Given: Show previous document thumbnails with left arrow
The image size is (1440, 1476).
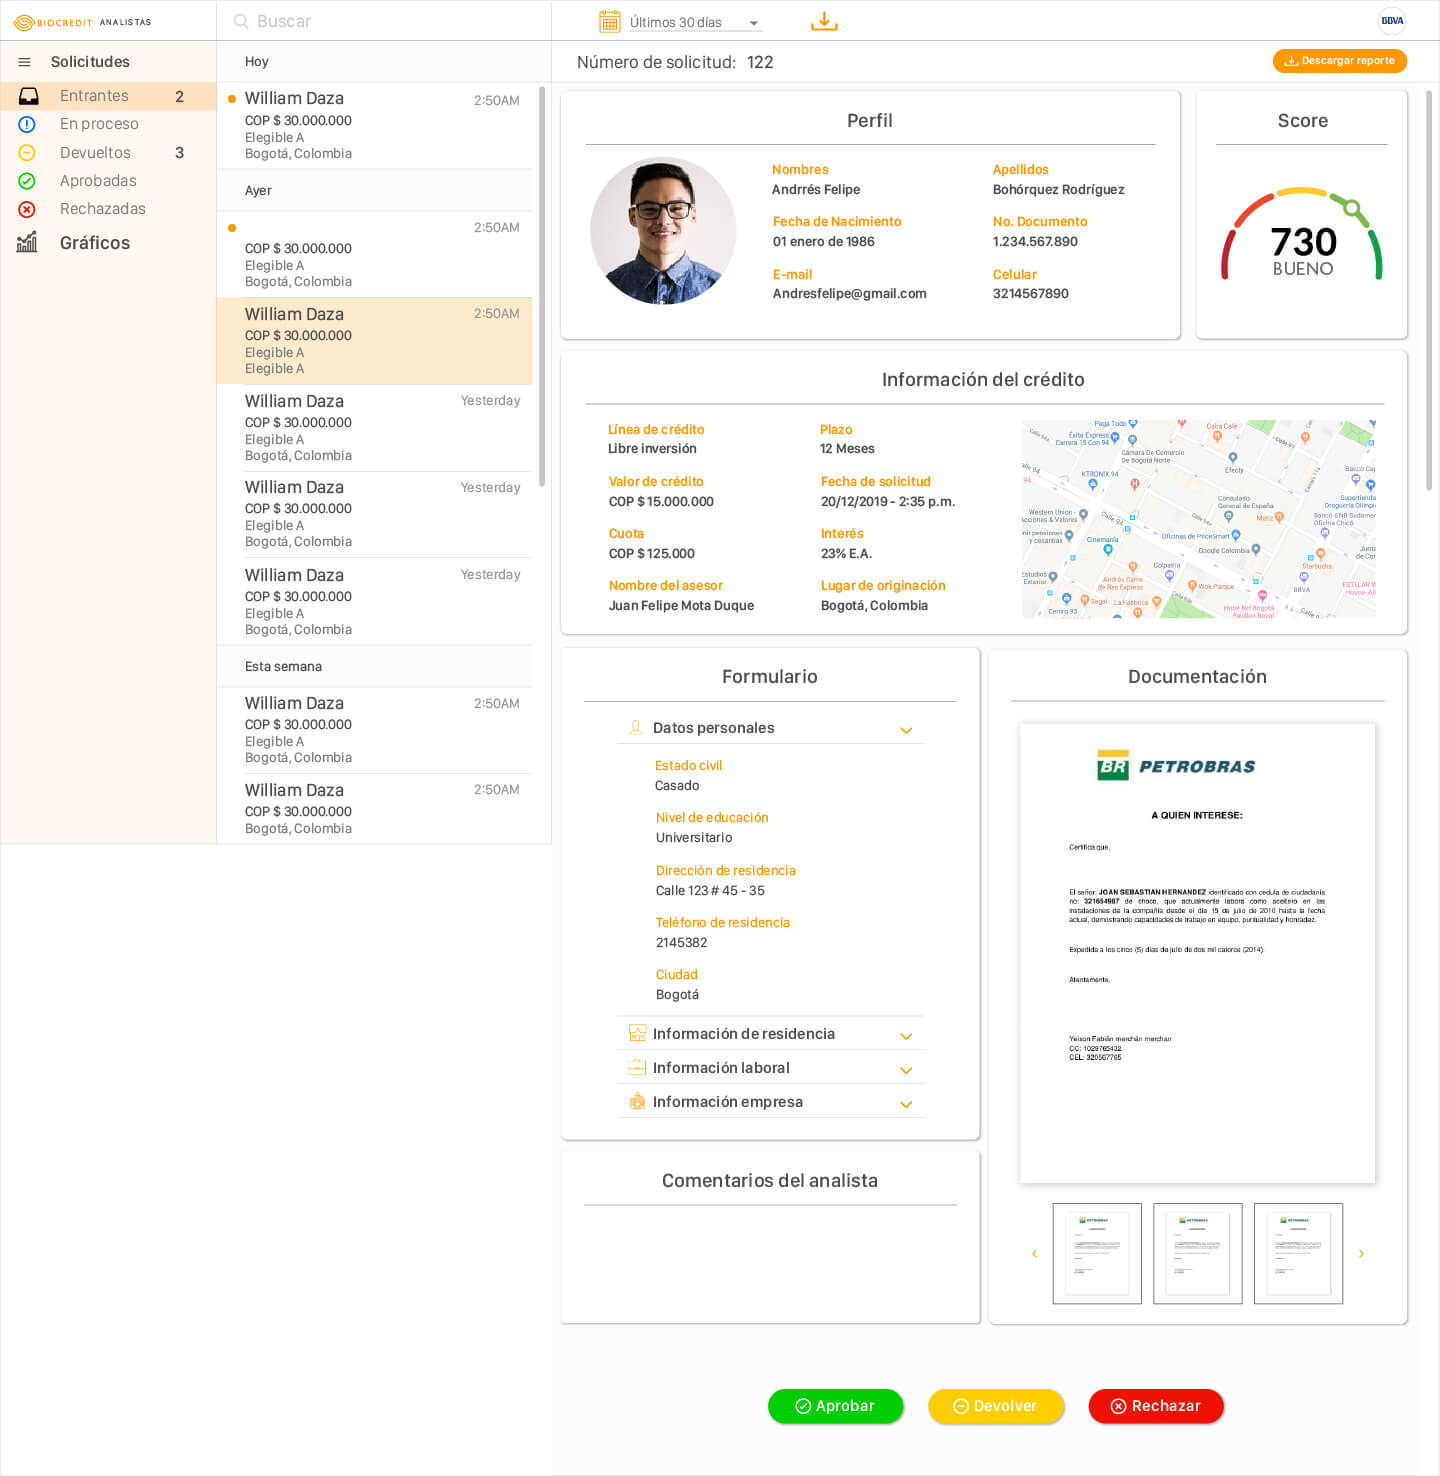Looking at the screenshot, I should pos(1034,1254).
